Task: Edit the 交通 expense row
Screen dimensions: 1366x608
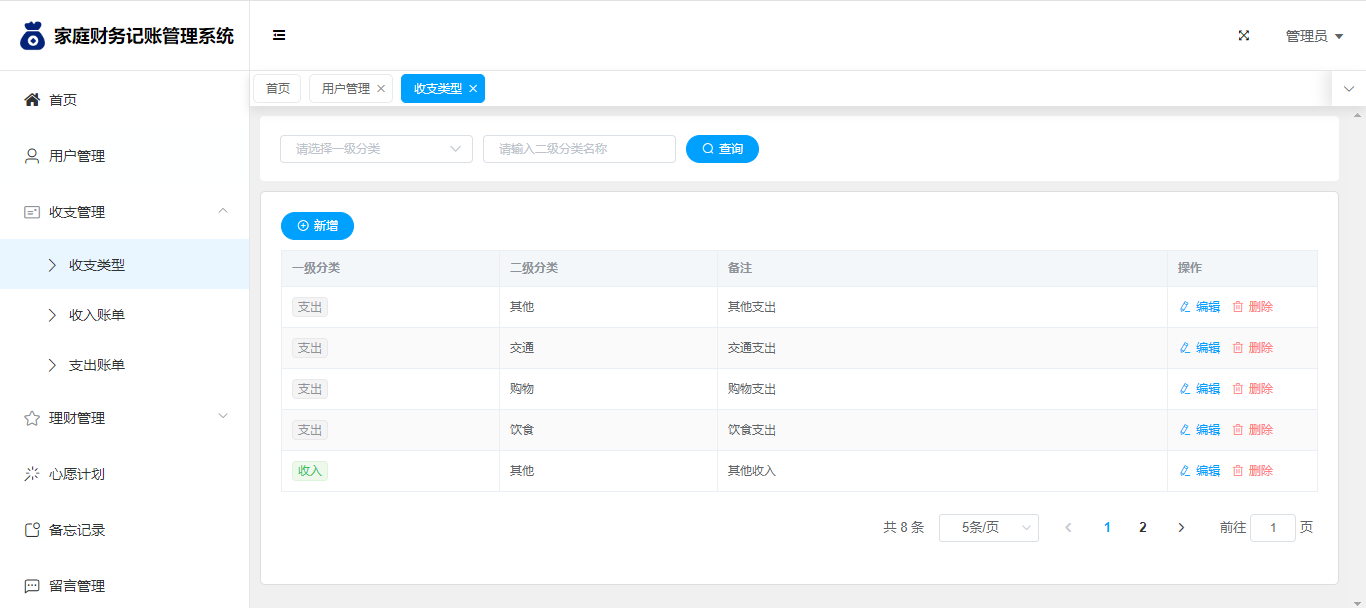Action: pyautogui.click(x=1200, y=348)
